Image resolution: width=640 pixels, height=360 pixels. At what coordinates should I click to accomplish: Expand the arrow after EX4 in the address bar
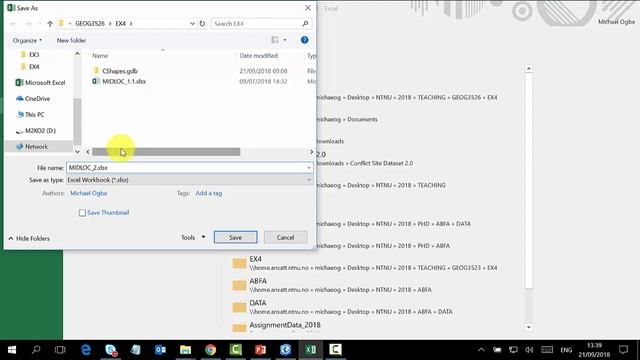coord(131,24)
